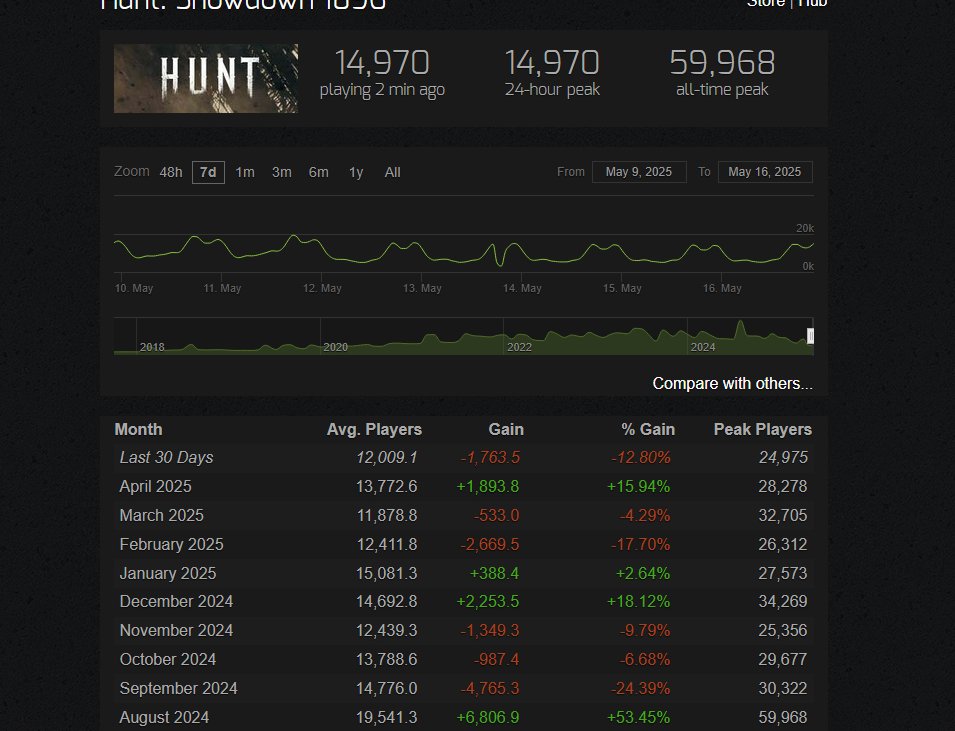Click the navigator range handle at chart's end
This screenshot has height=731, width=955.
811,336
